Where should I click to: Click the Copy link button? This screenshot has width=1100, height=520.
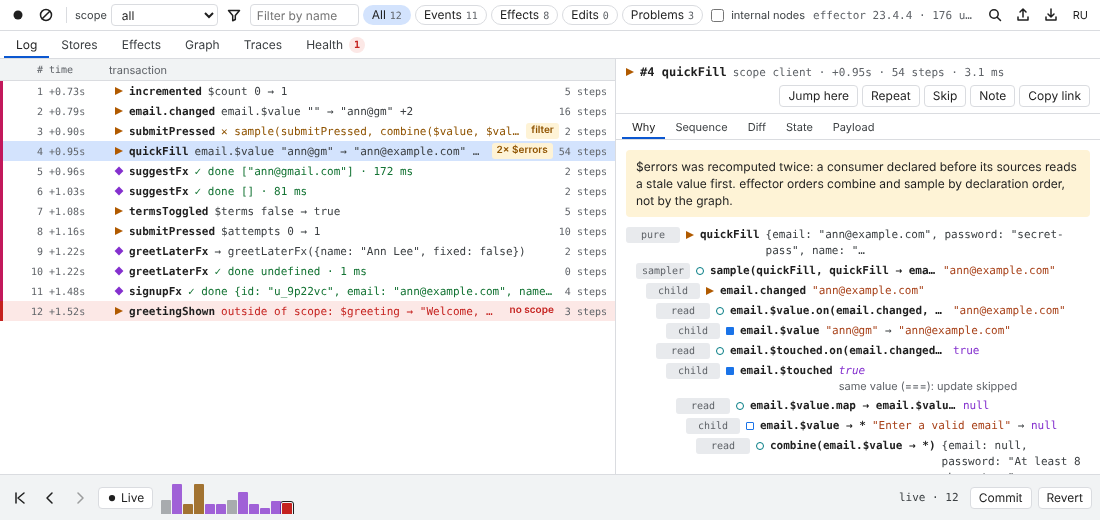pos(1054,96)
